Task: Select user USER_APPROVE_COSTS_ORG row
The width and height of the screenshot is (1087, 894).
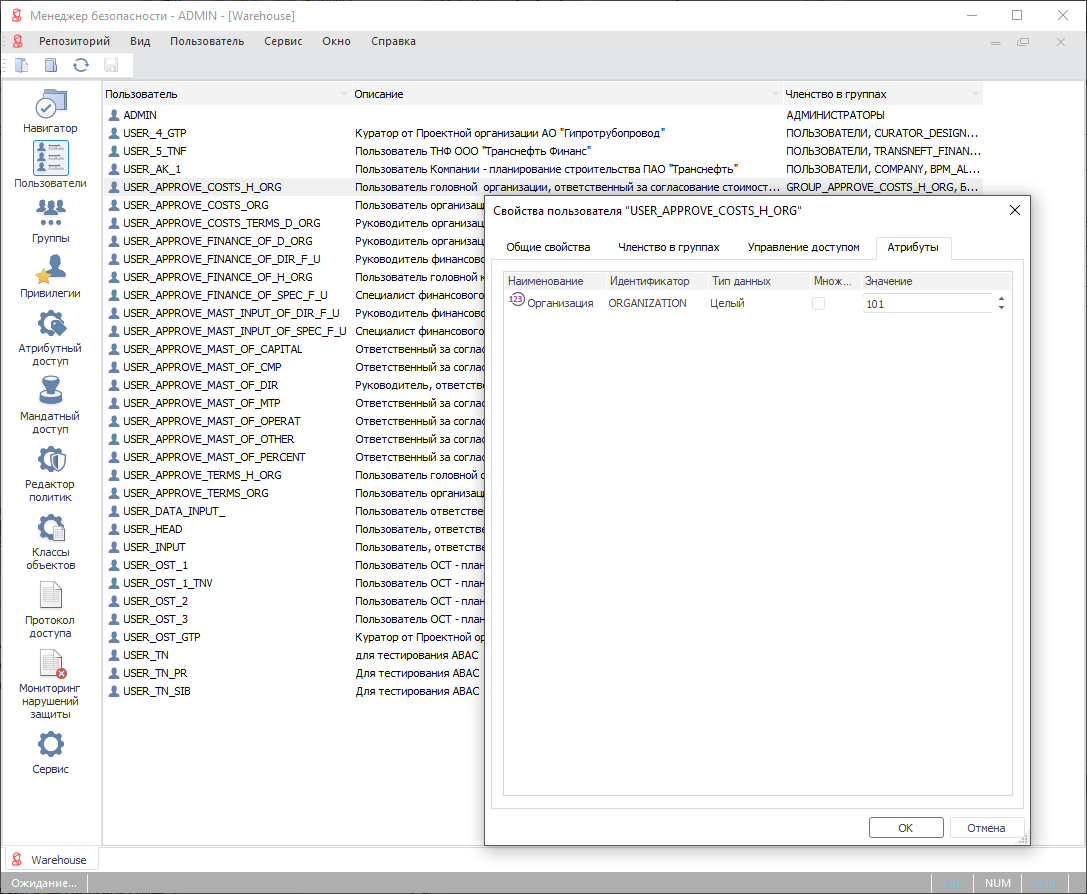Action: pos(294,205)
